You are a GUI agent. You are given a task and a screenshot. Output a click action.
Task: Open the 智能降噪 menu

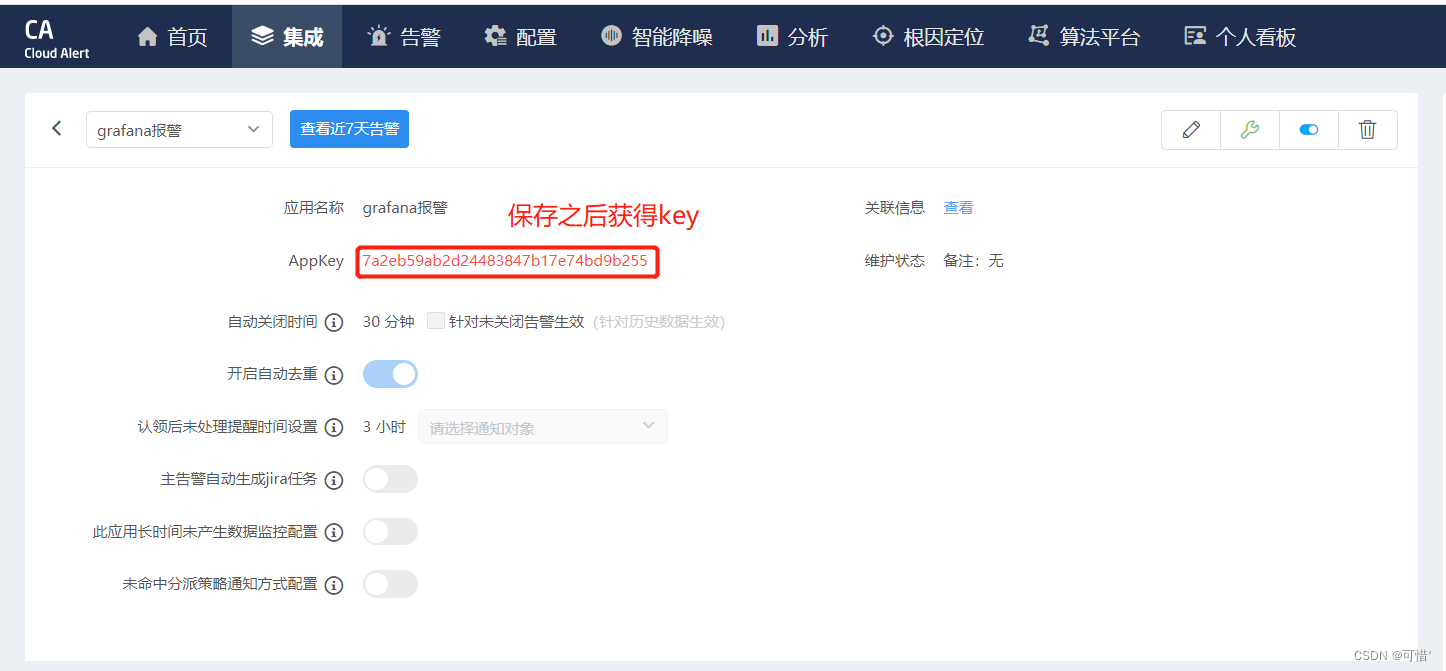click(x=657, y=37)
